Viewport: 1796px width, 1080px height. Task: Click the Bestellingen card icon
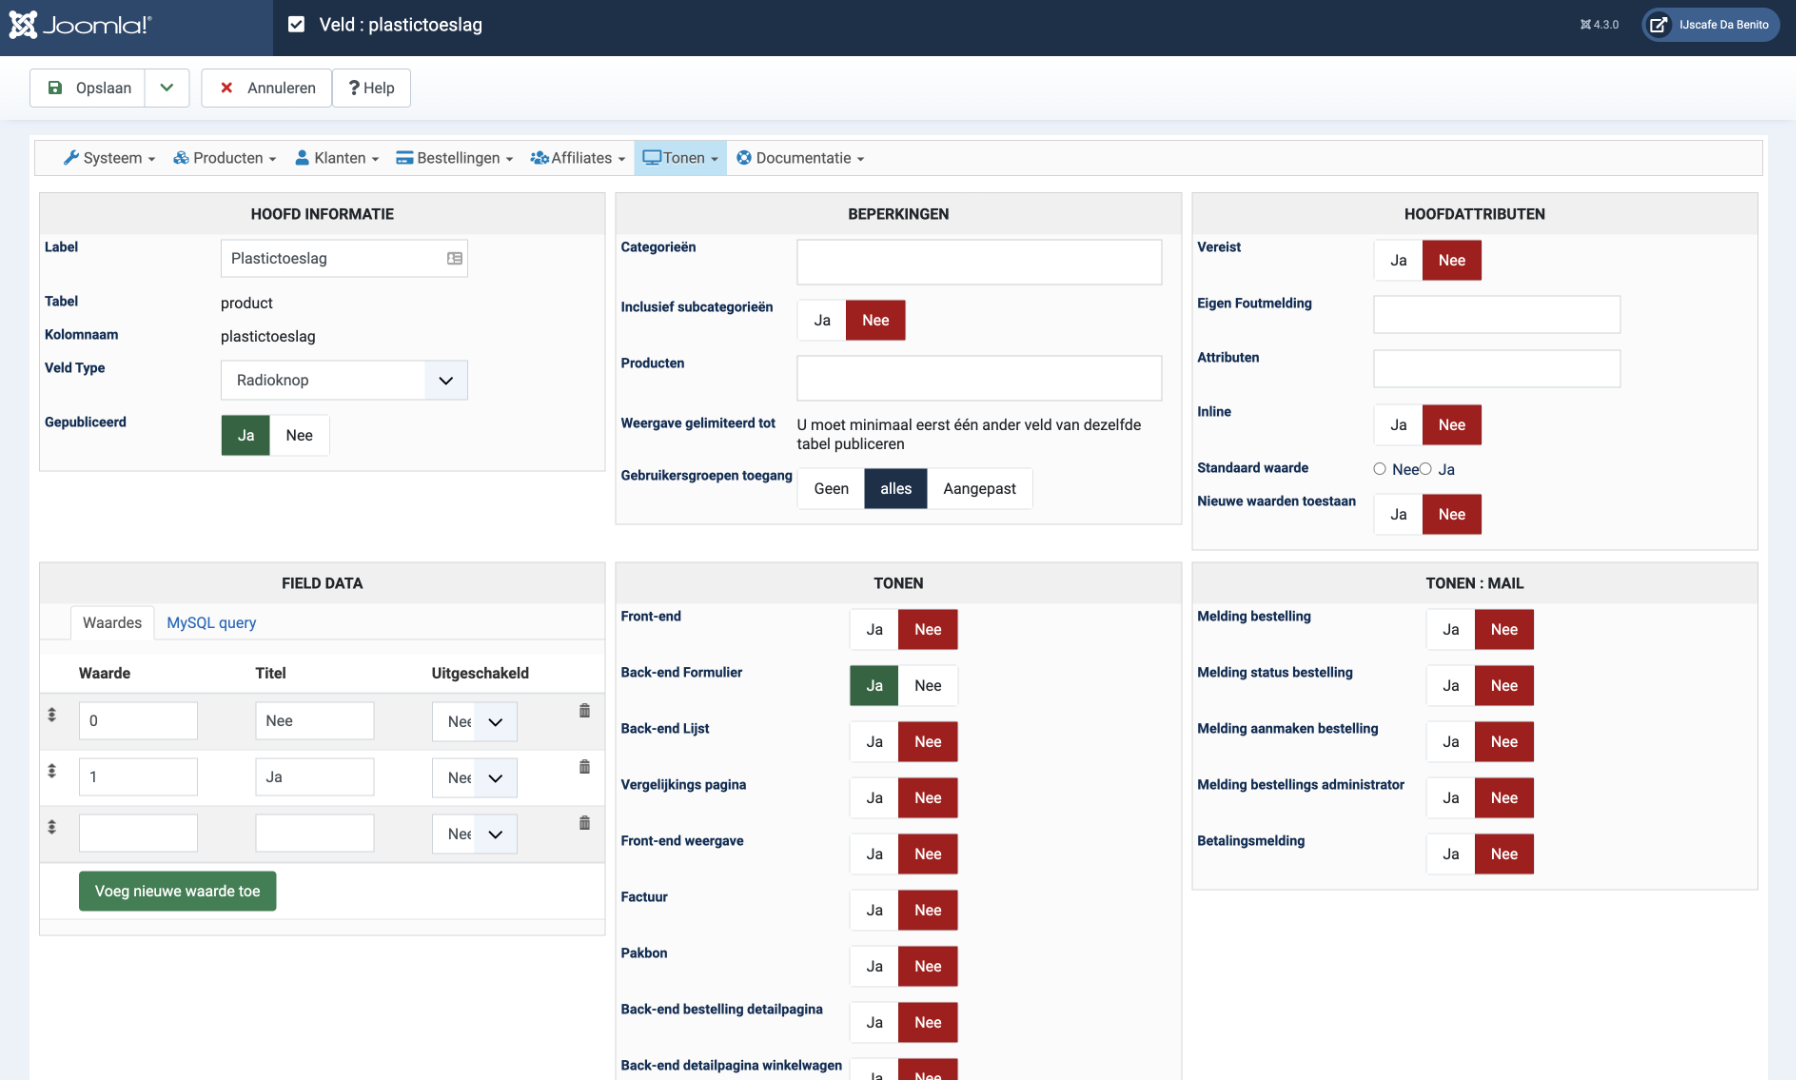pyautogui.click(x=405, y=158)
